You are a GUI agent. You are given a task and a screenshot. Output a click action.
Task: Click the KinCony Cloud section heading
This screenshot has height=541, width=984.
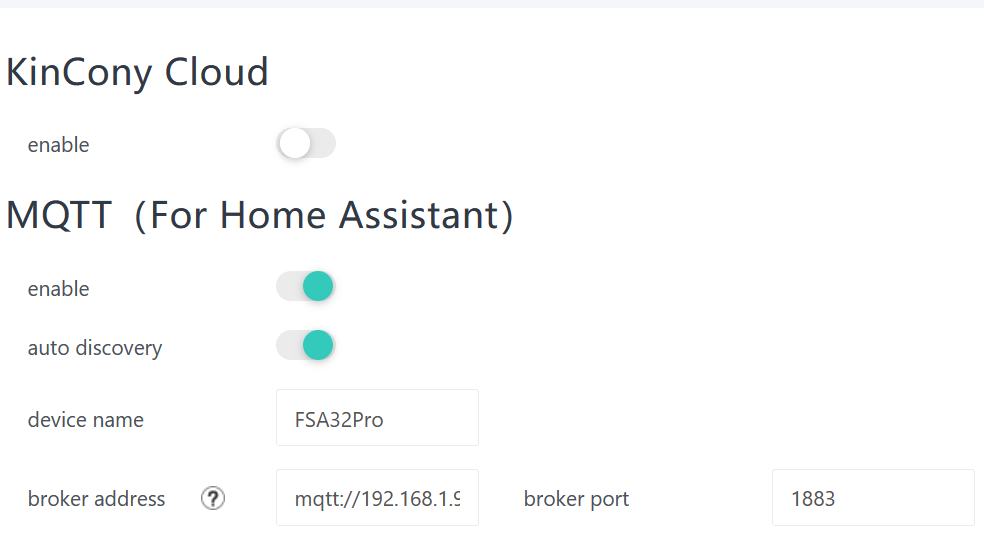coord(137,73)
